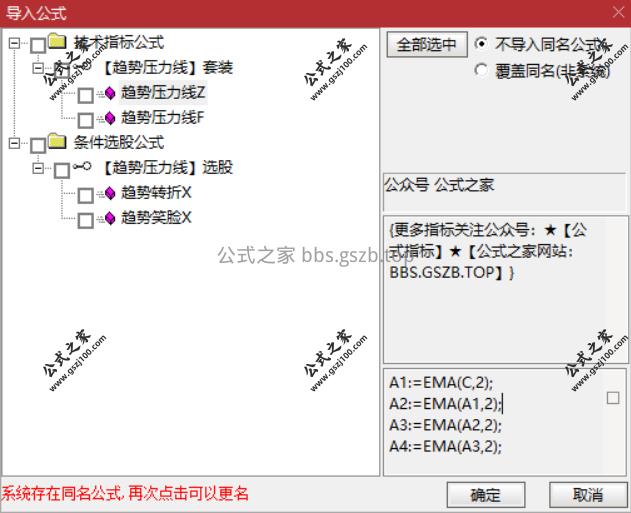Tick the 趋势笑脸X checkbox
The image size is (631, 513).
coord(86,220)
